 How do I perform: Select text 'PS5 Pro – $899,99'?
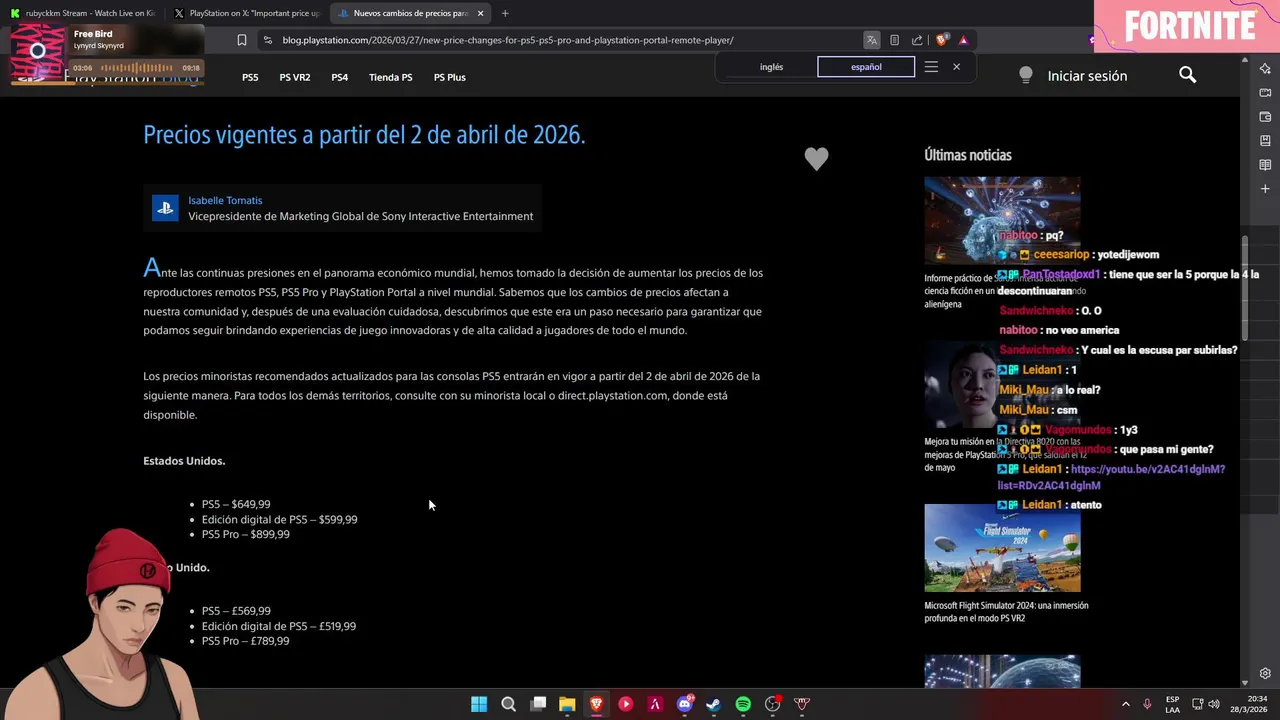246,534
